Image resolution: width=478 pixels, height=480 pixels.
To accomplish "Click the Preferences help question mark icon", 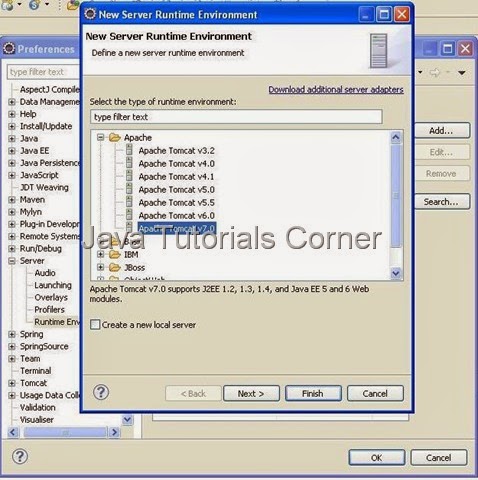I will click(x=20, y=456).
